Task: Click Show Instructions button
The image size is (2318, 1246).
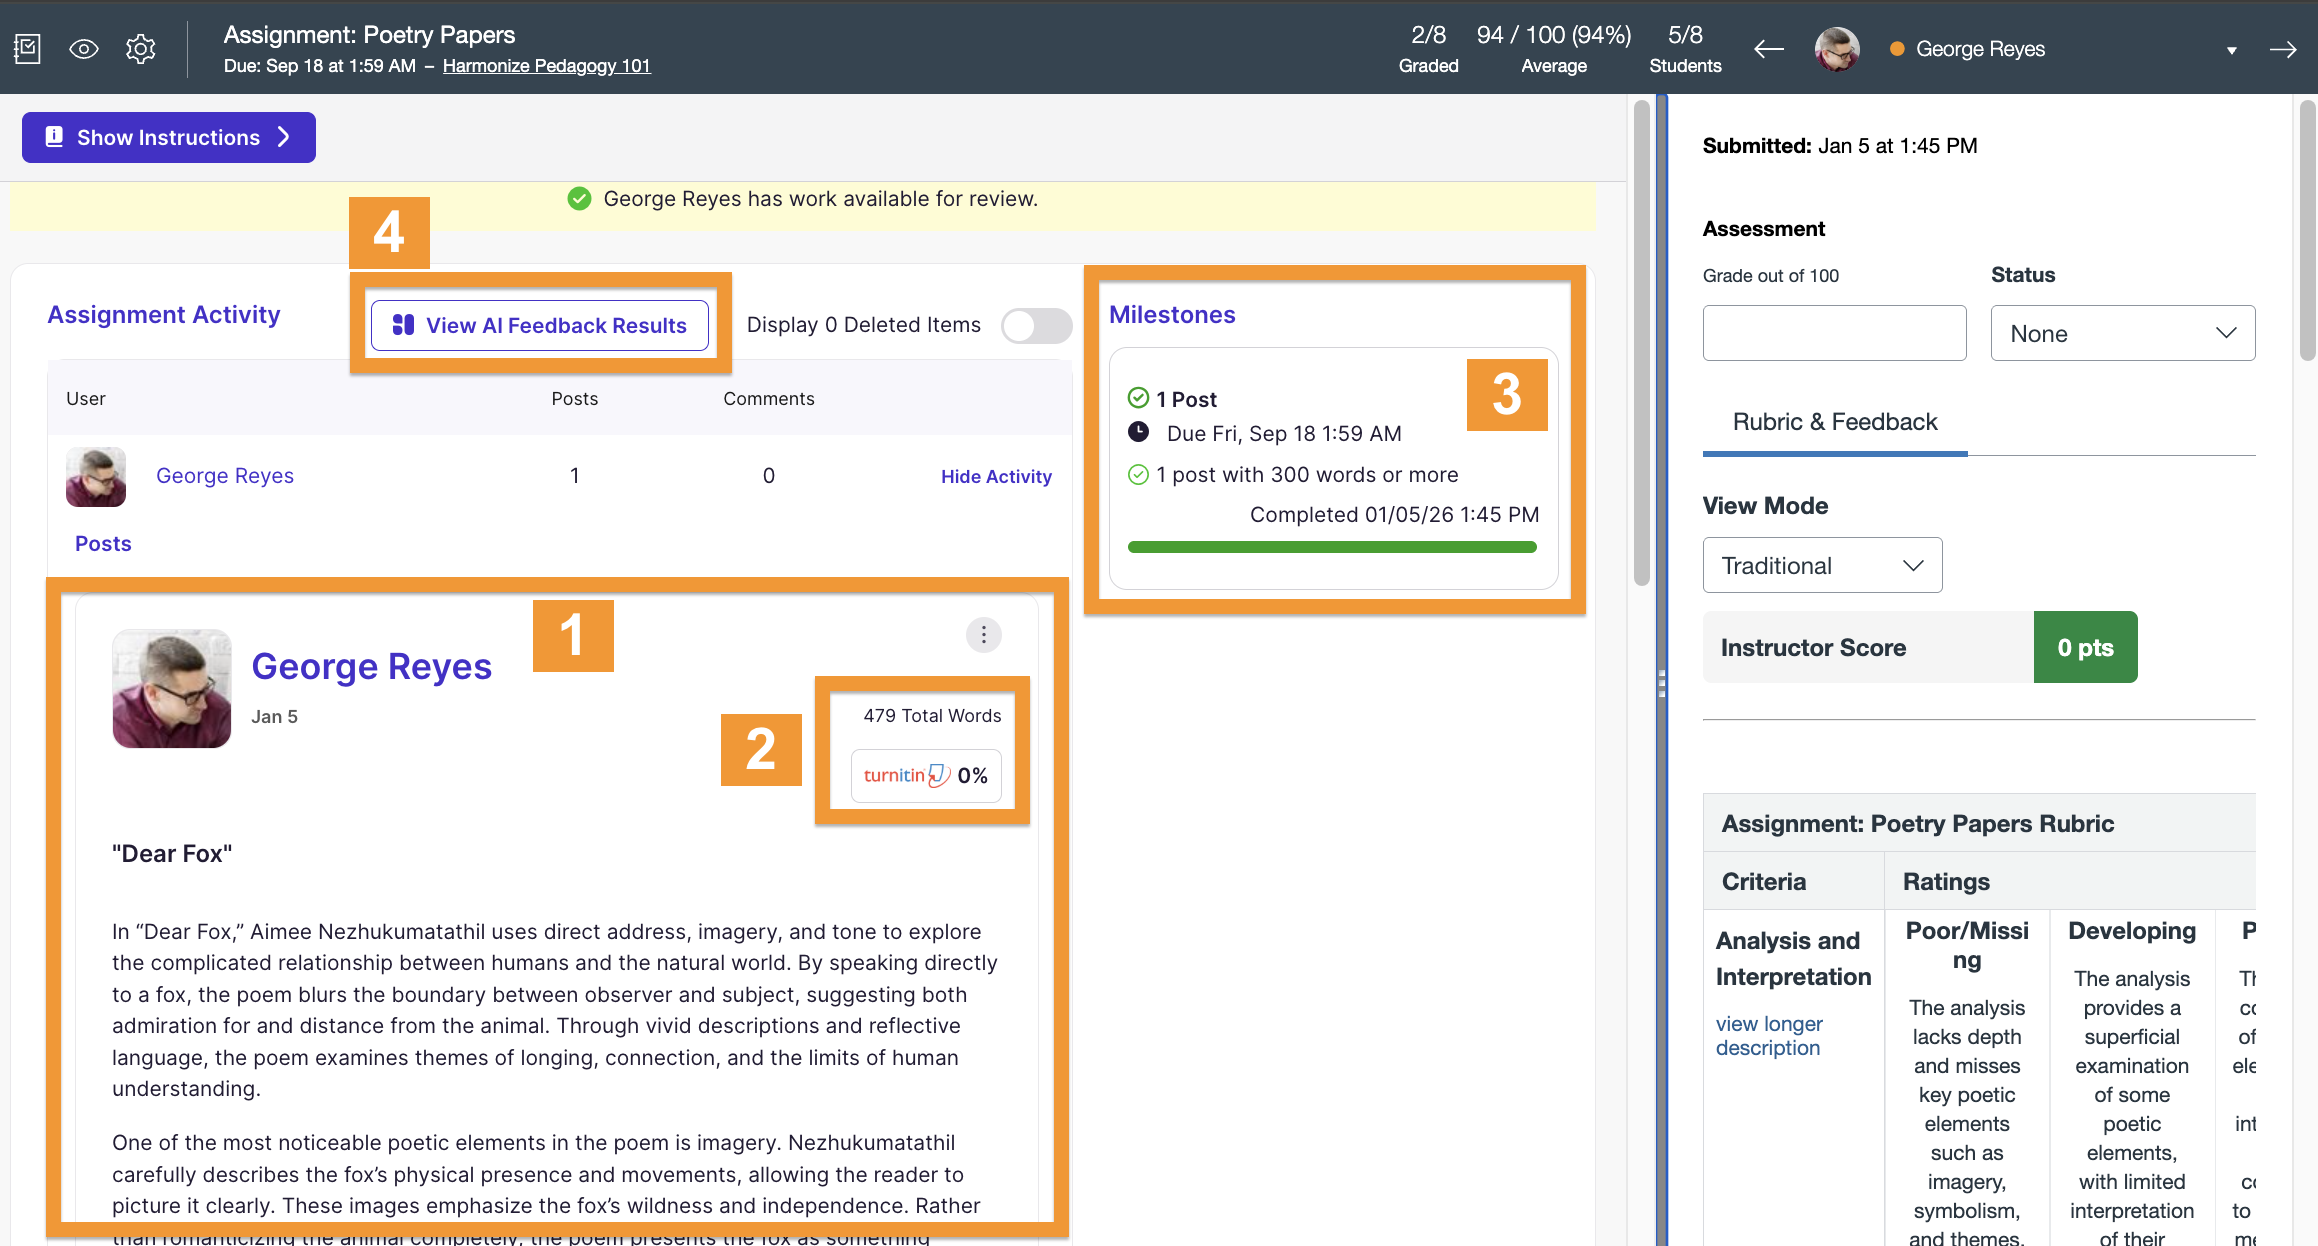Action: 169,137
